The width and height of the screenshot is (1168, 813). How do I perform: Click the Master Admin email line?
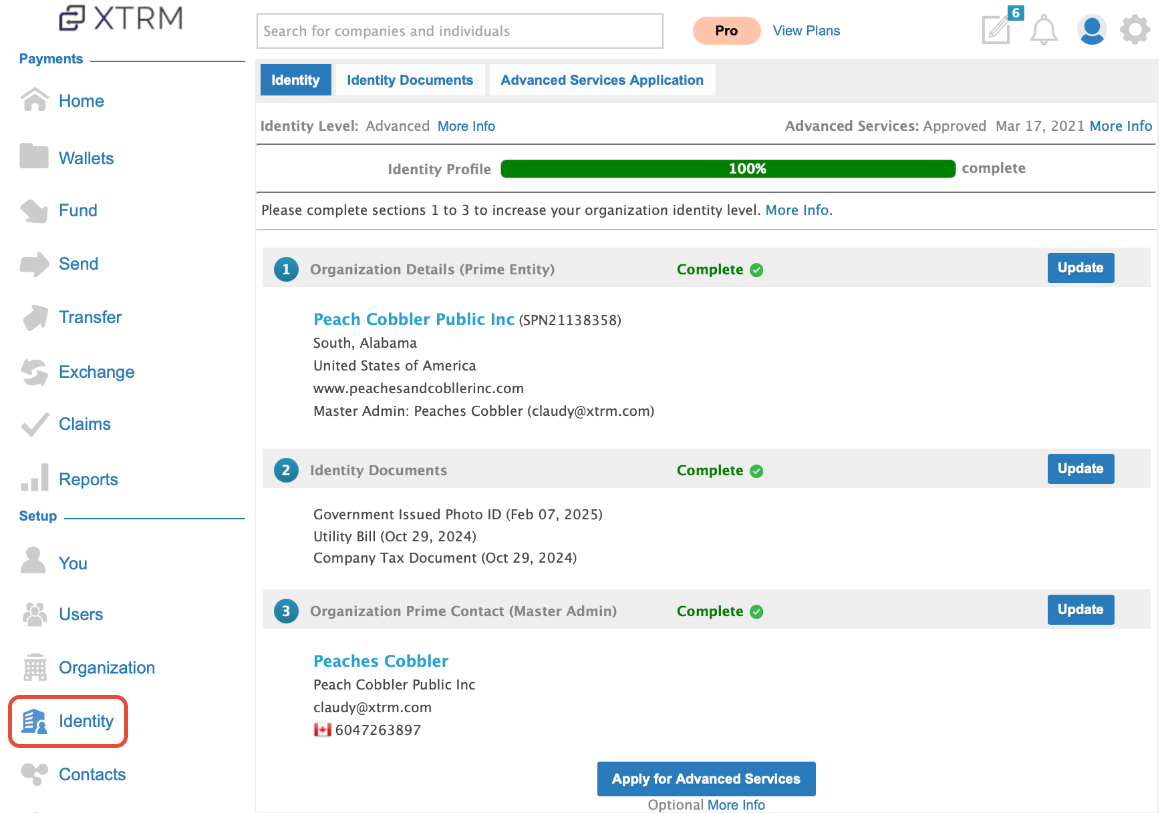tap(483, 411)
